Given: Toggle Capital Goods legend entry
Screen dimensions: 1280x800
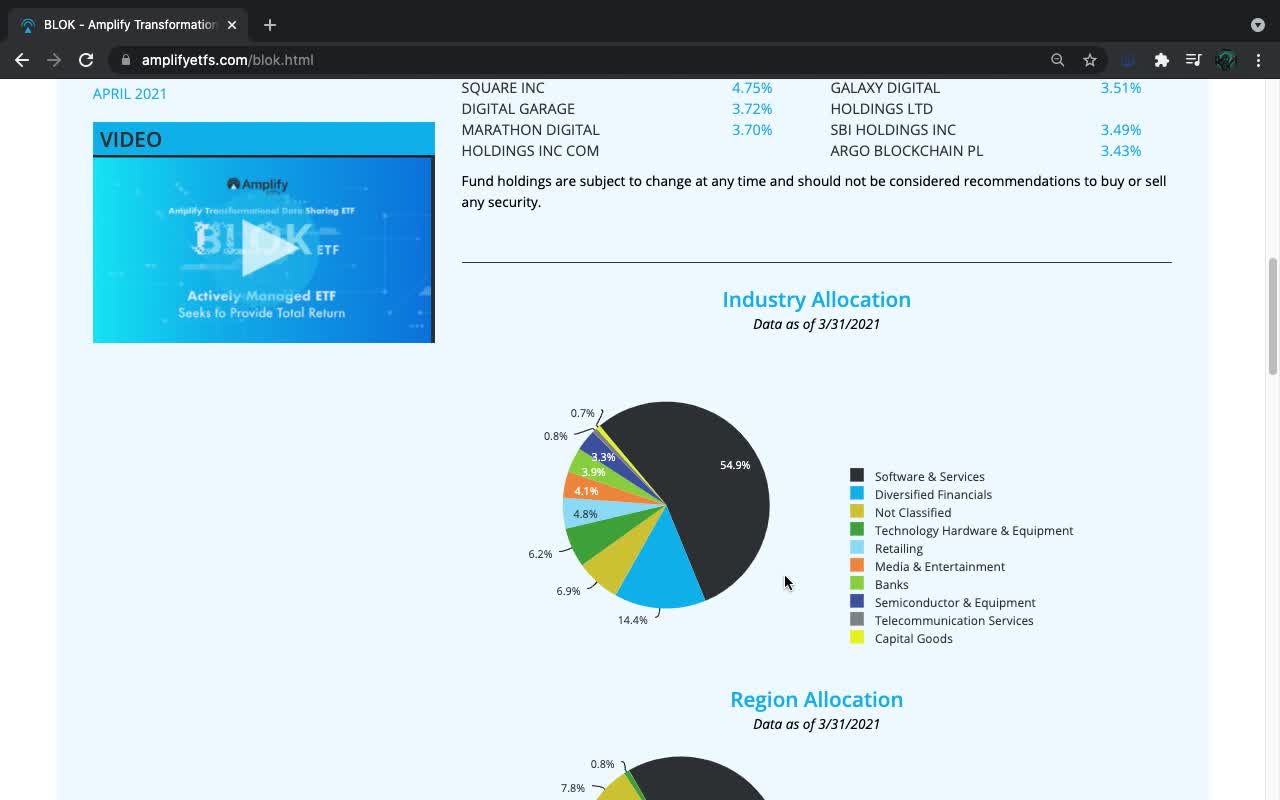Looking at the screenshot, I should [x=901, y=638].
